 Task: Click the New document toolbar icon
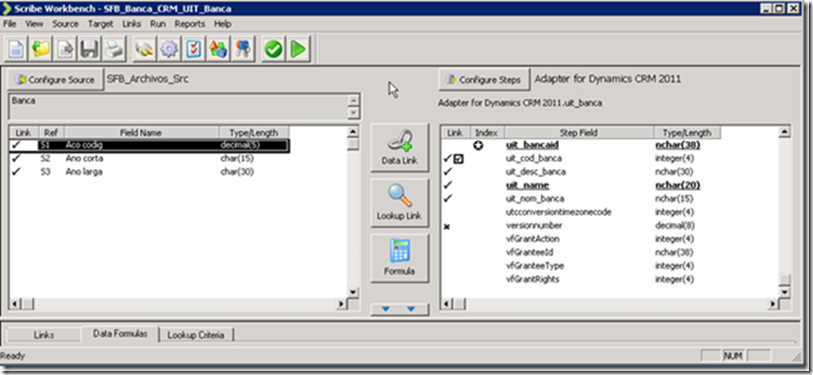(16, 50)
